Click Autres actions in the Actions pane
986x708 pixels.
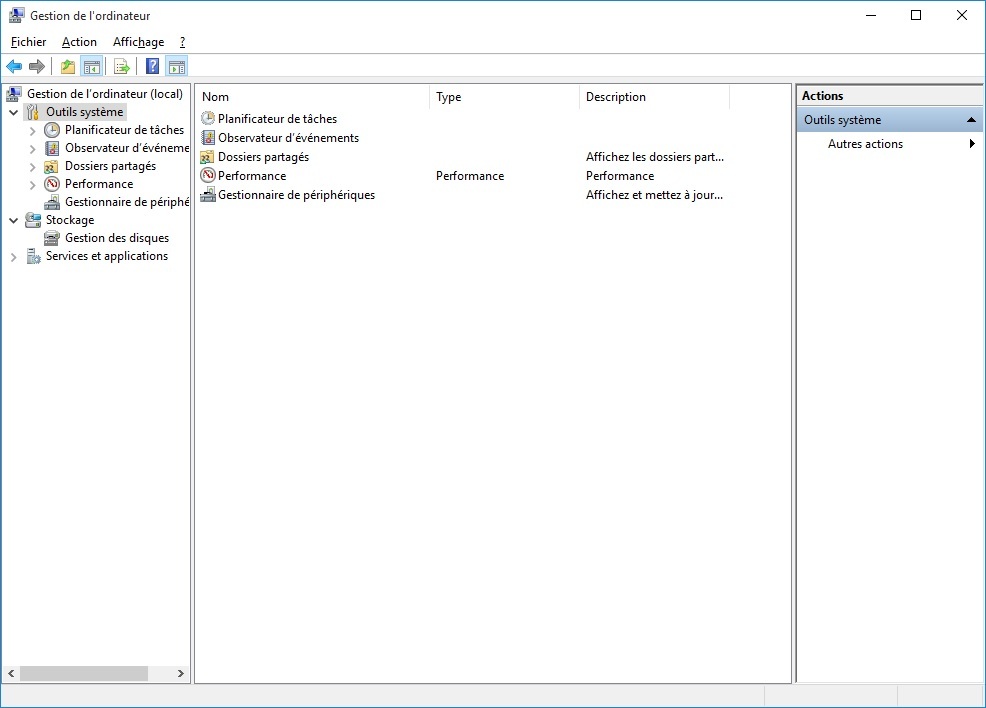click(x=865, y=143)
